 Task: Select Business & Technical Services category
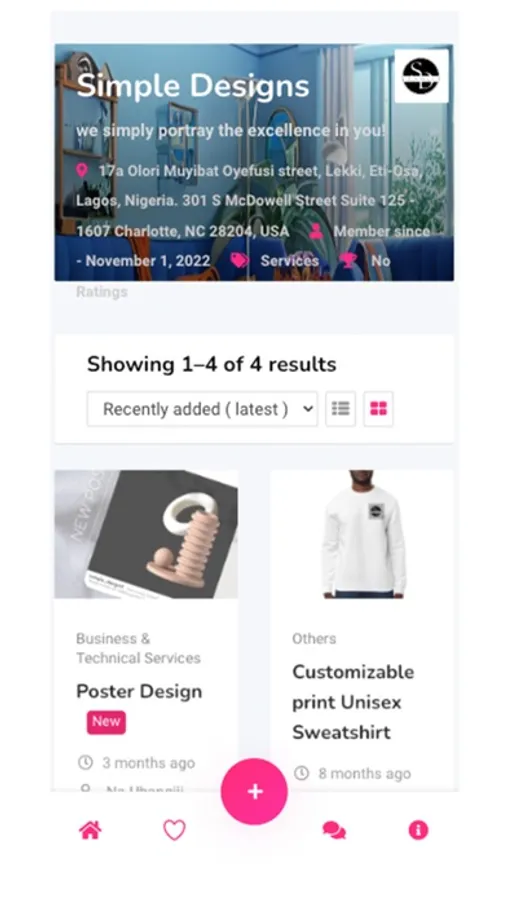pyautogui.click(x=138, y=648)
